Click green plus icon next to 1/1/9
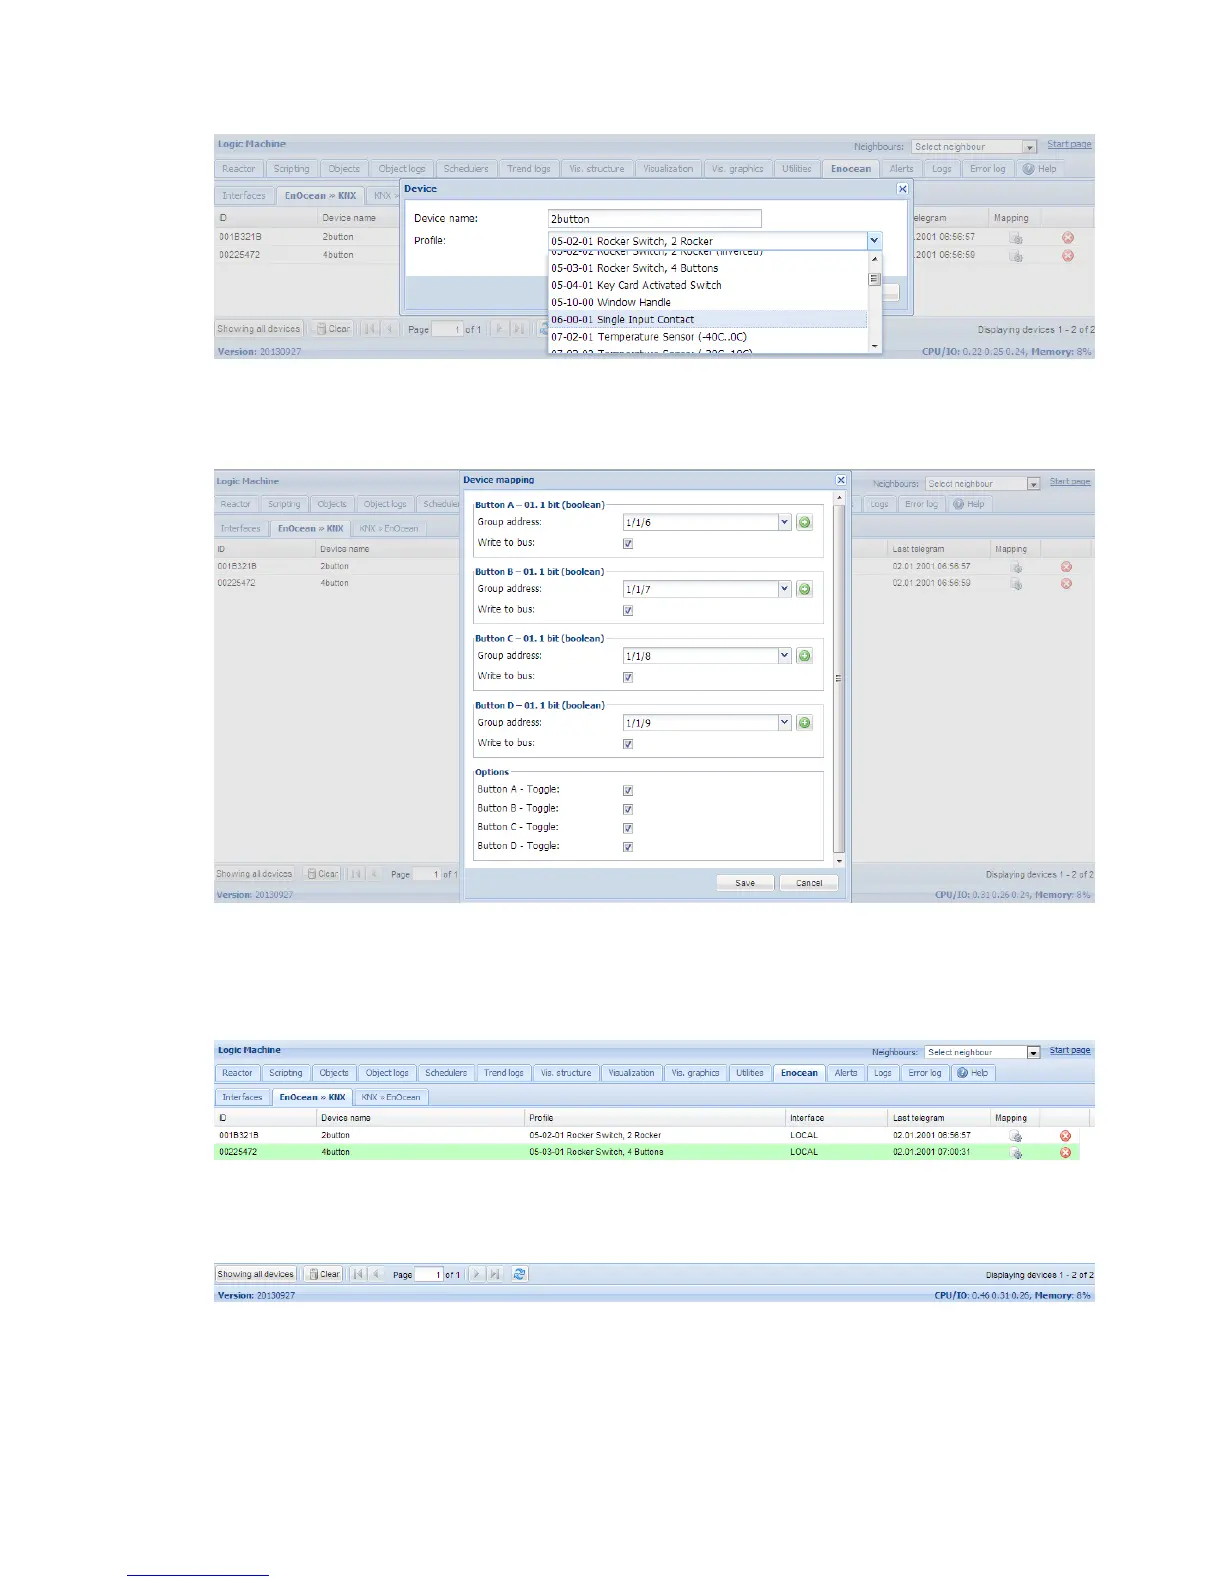The width and height of the screenshot is (1224, 1584). click(804, 722)
